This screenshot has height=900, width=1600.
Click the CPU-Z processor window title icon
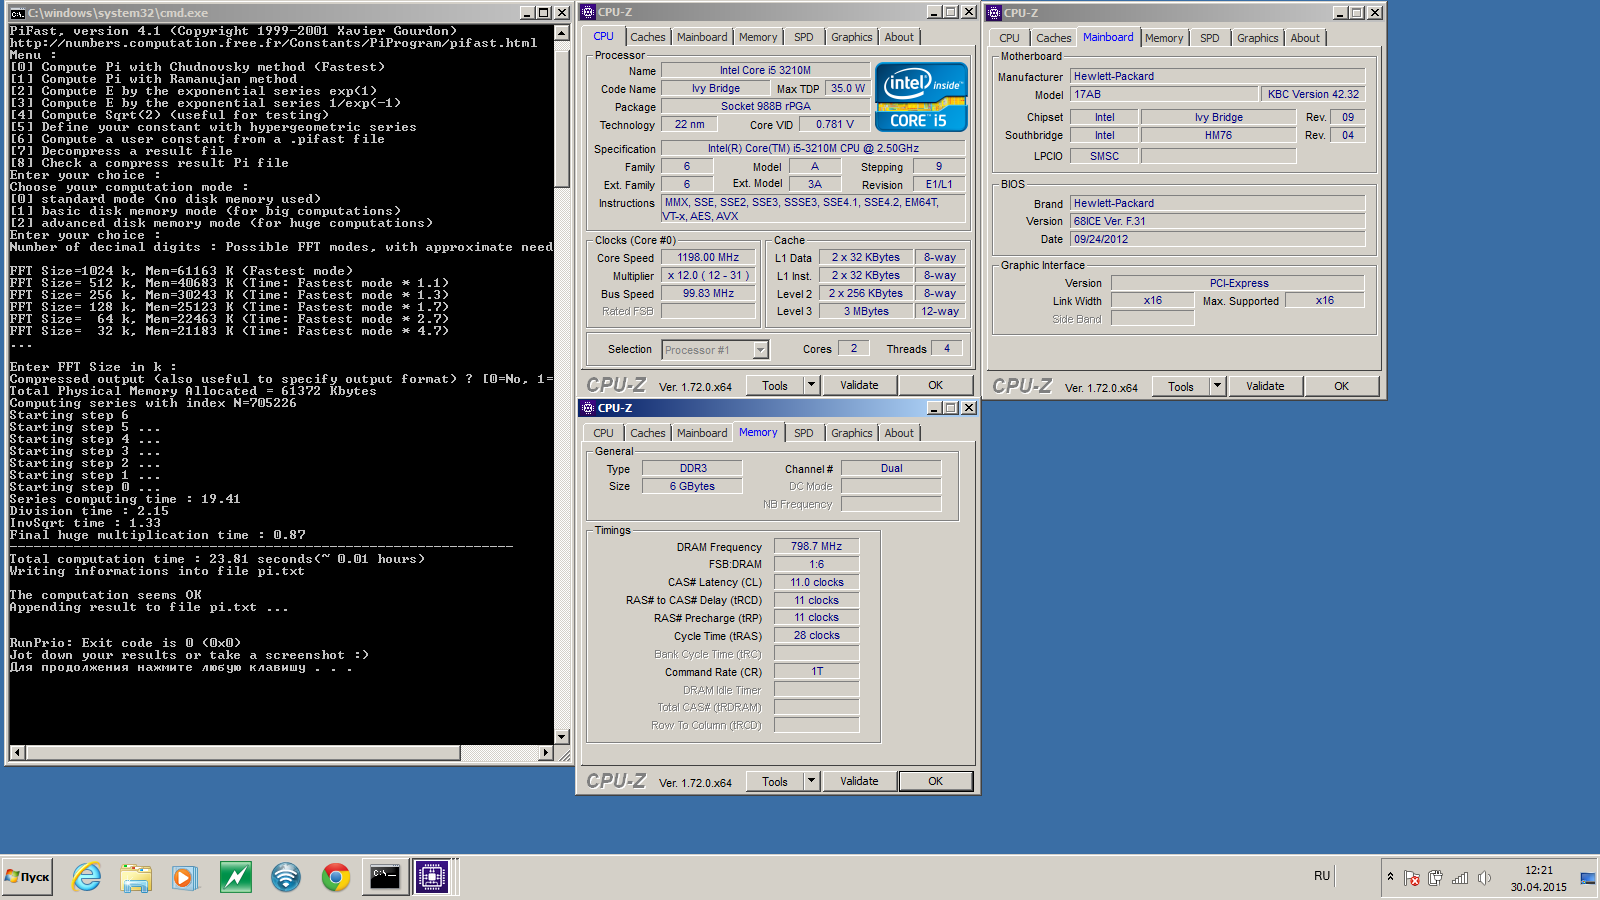click(x=589, y=12)
